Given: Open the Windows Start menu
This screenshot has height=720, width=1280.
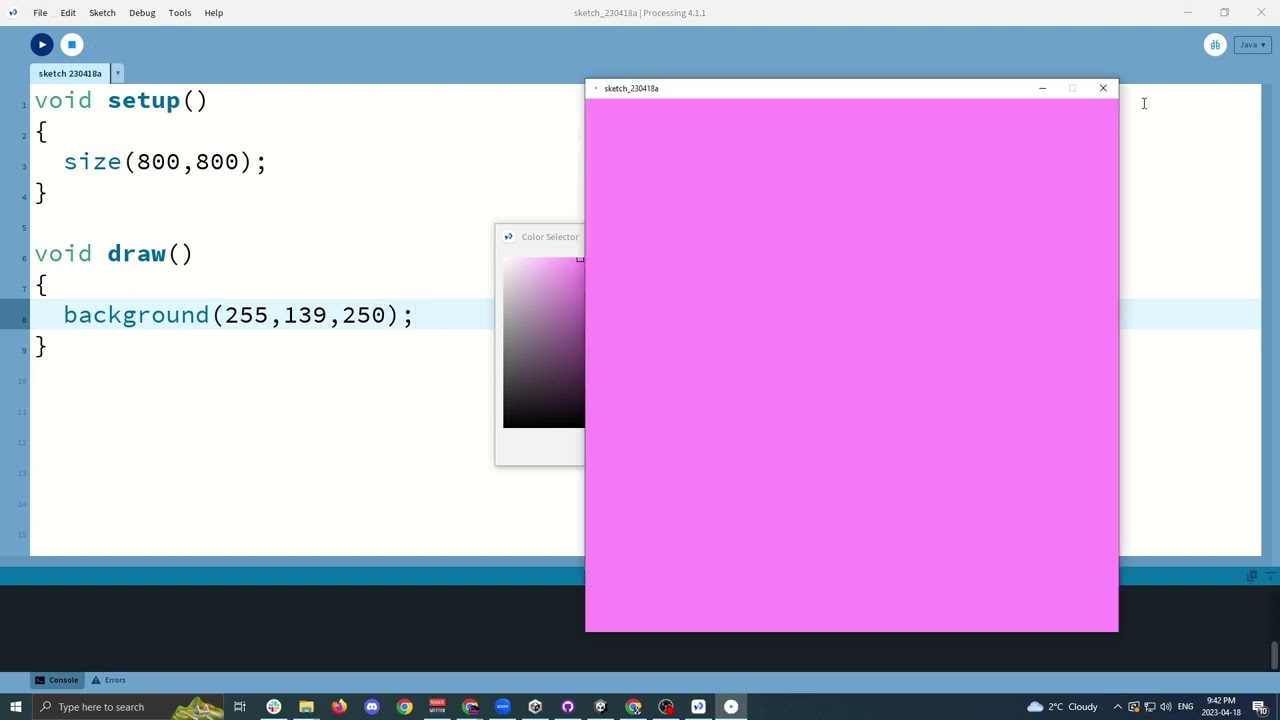Looking at the screenshot, I should (x=15, y=707).
